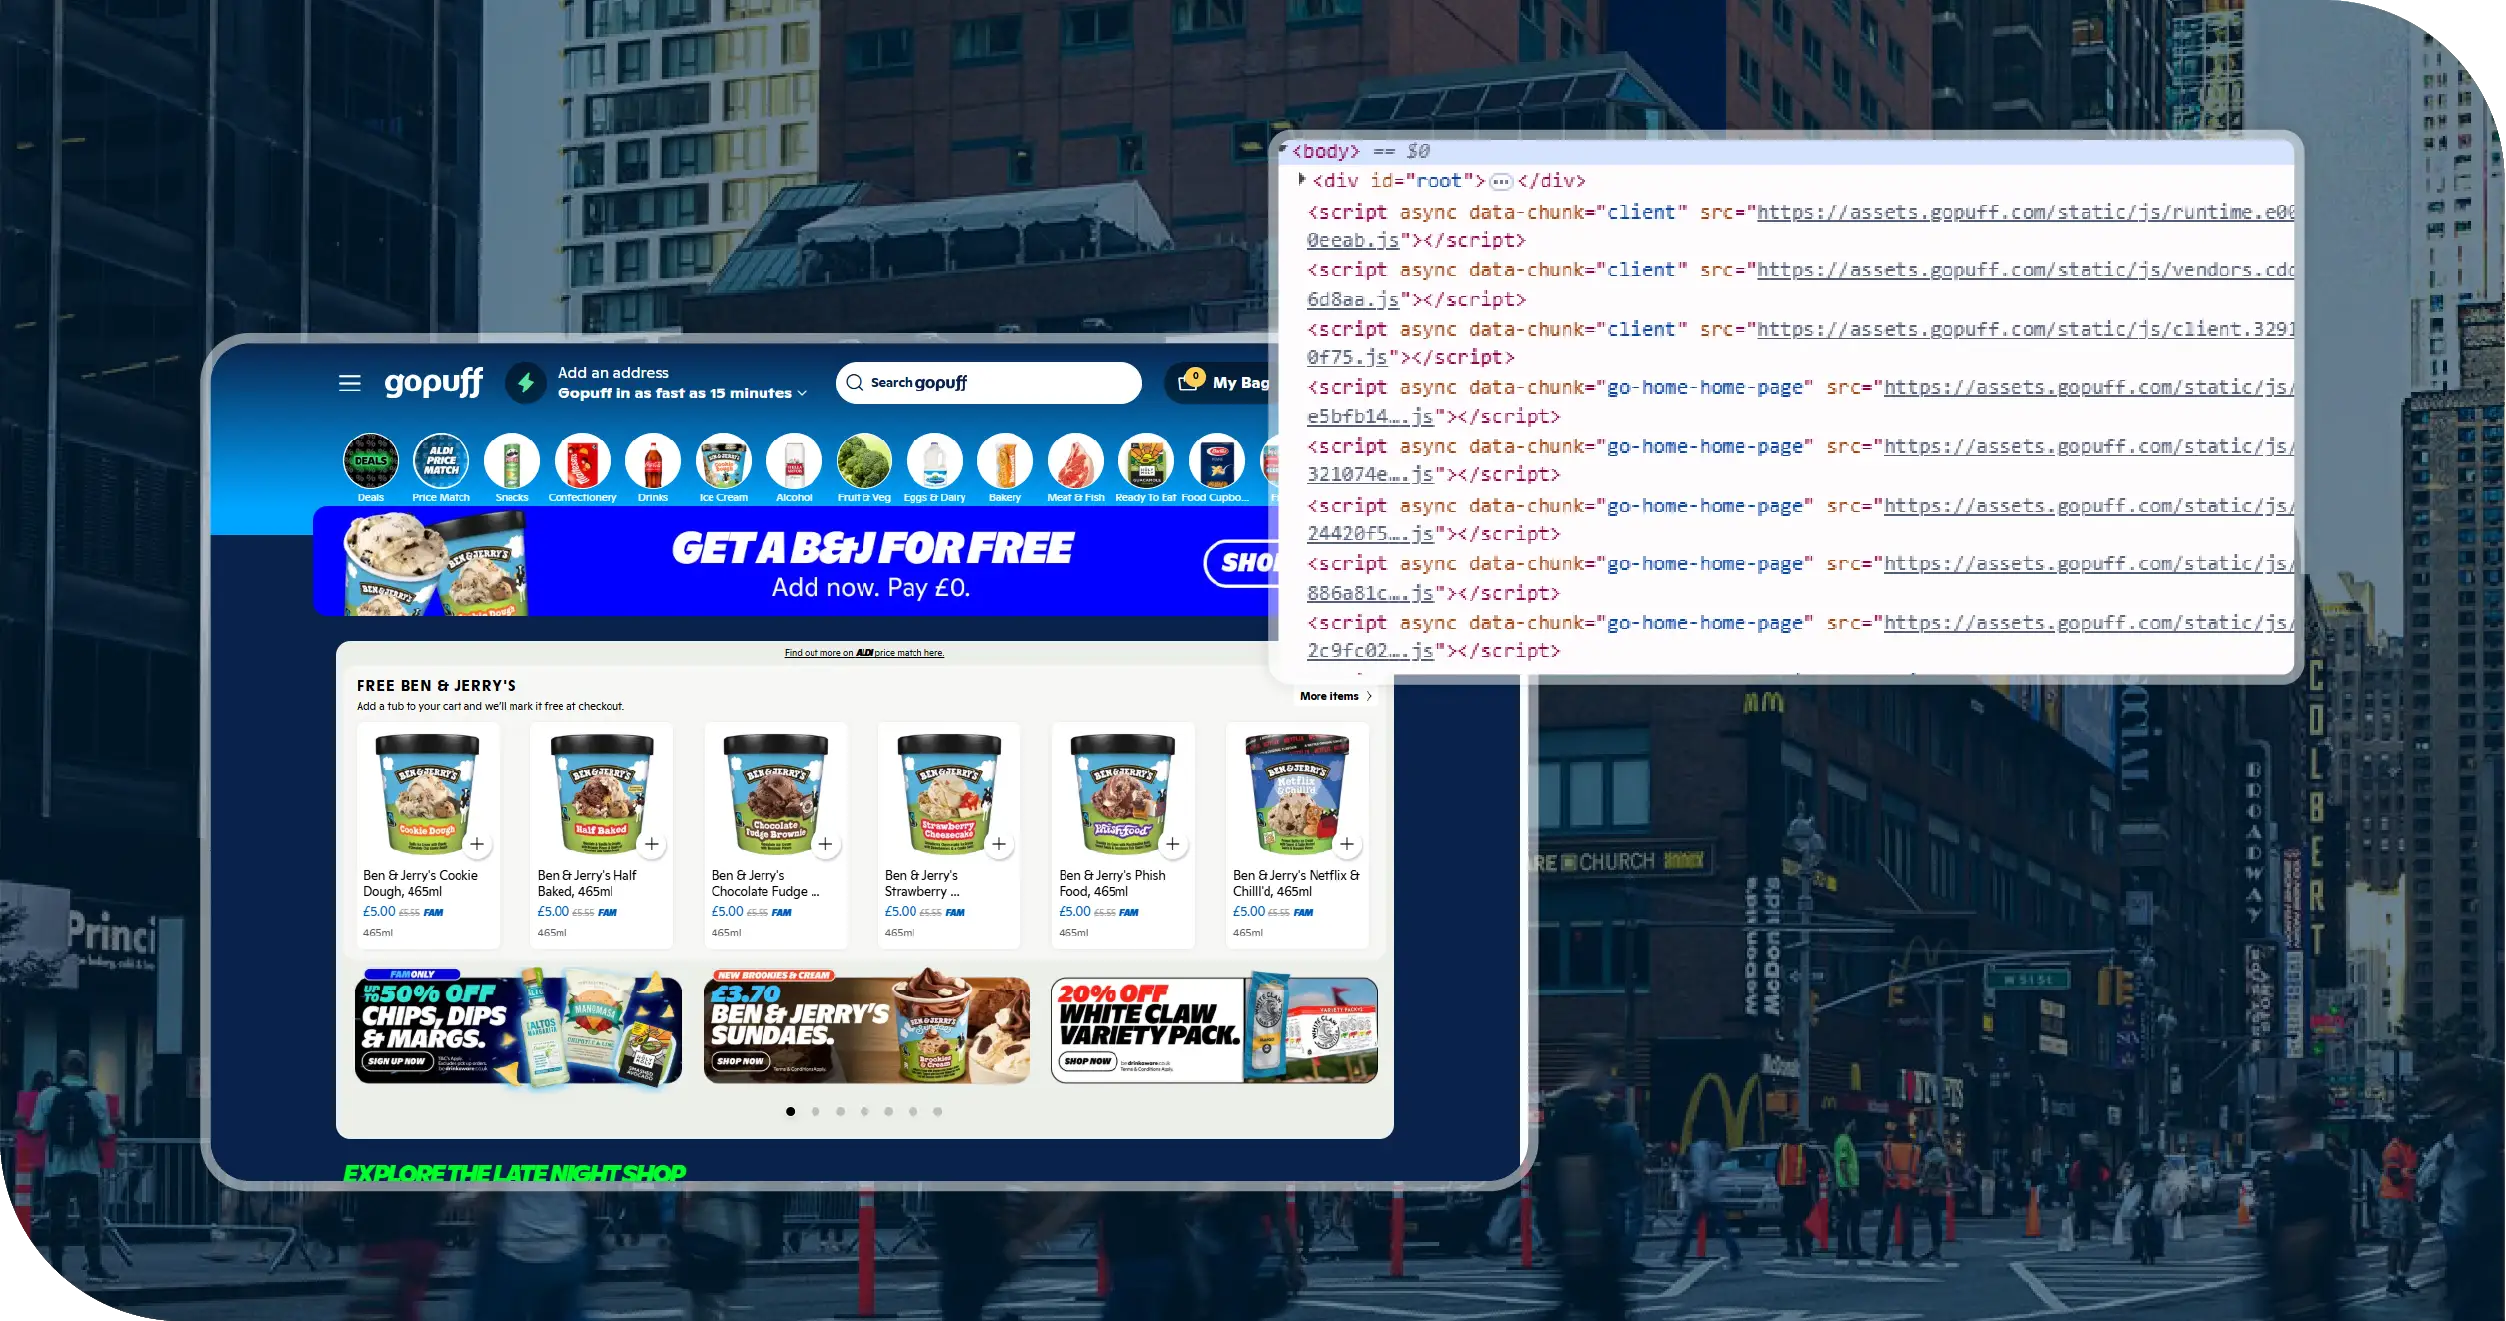Jump to the last carousel page dot
2506x1321 pixels.
click(937, 1111)
